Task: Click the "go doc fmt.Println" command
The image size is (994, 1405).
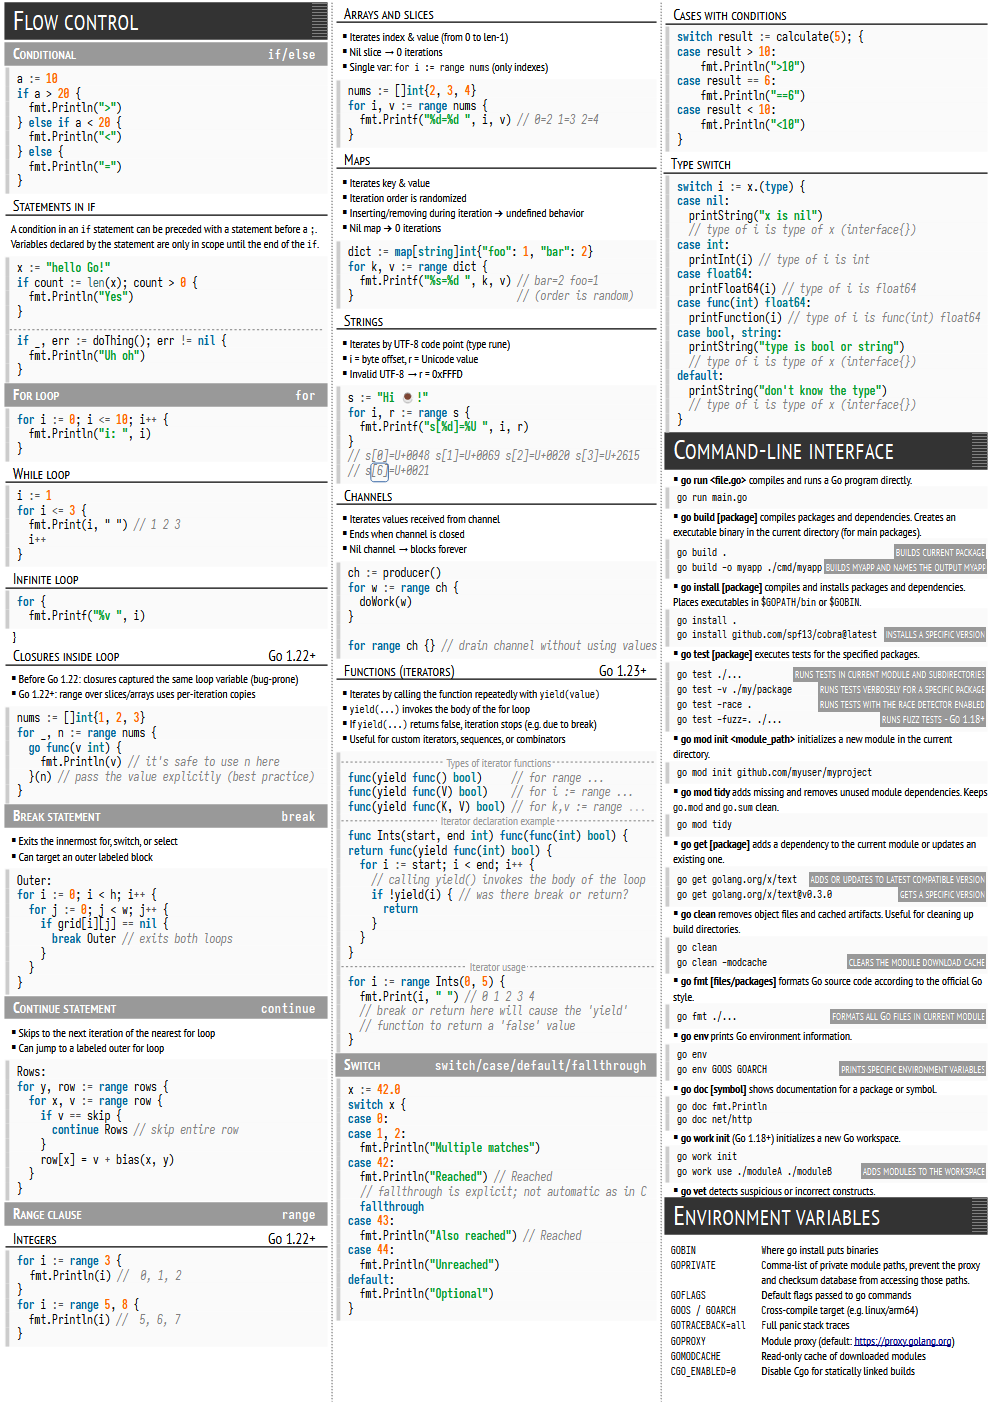Action: pyautogui.click(x=722, y=1106)
